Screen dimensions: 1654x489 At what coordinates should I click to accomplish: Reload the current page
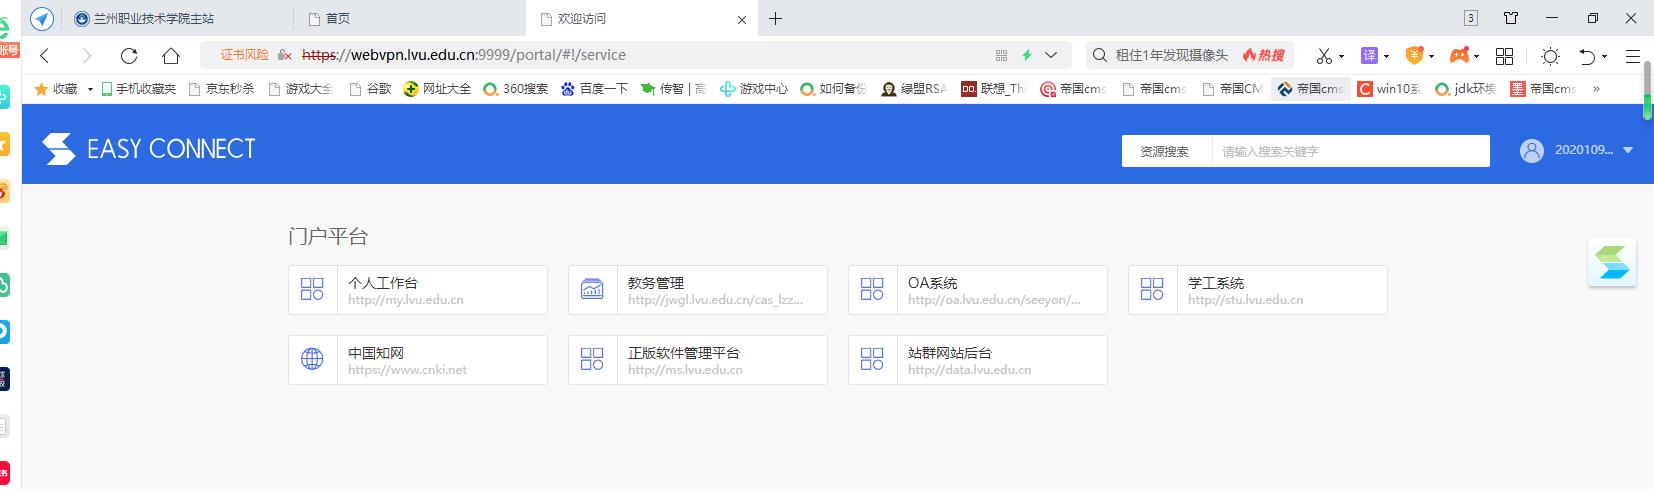point(129,56)
